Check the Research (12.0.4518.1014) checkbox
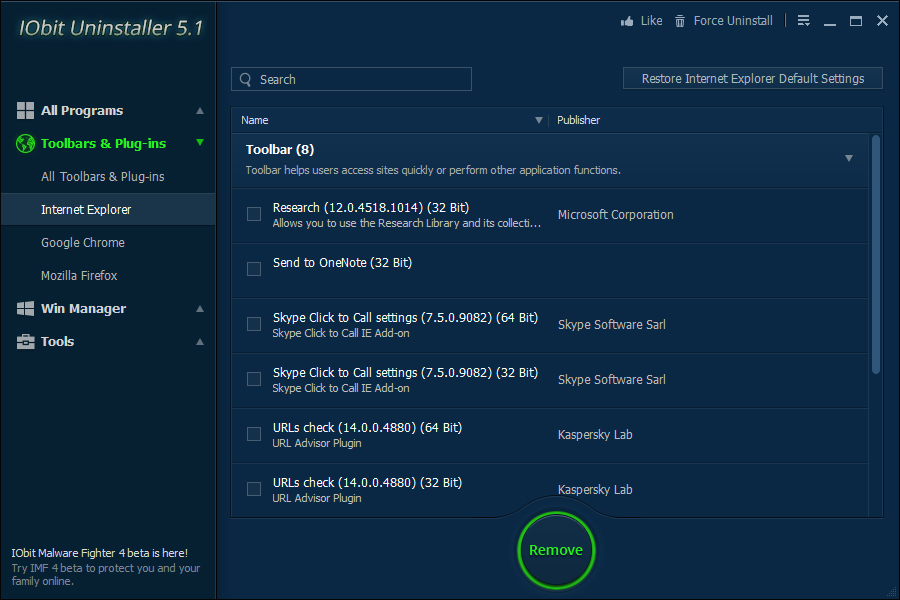Viewport: 900px width, 600px height. click(x=254, y=214)
